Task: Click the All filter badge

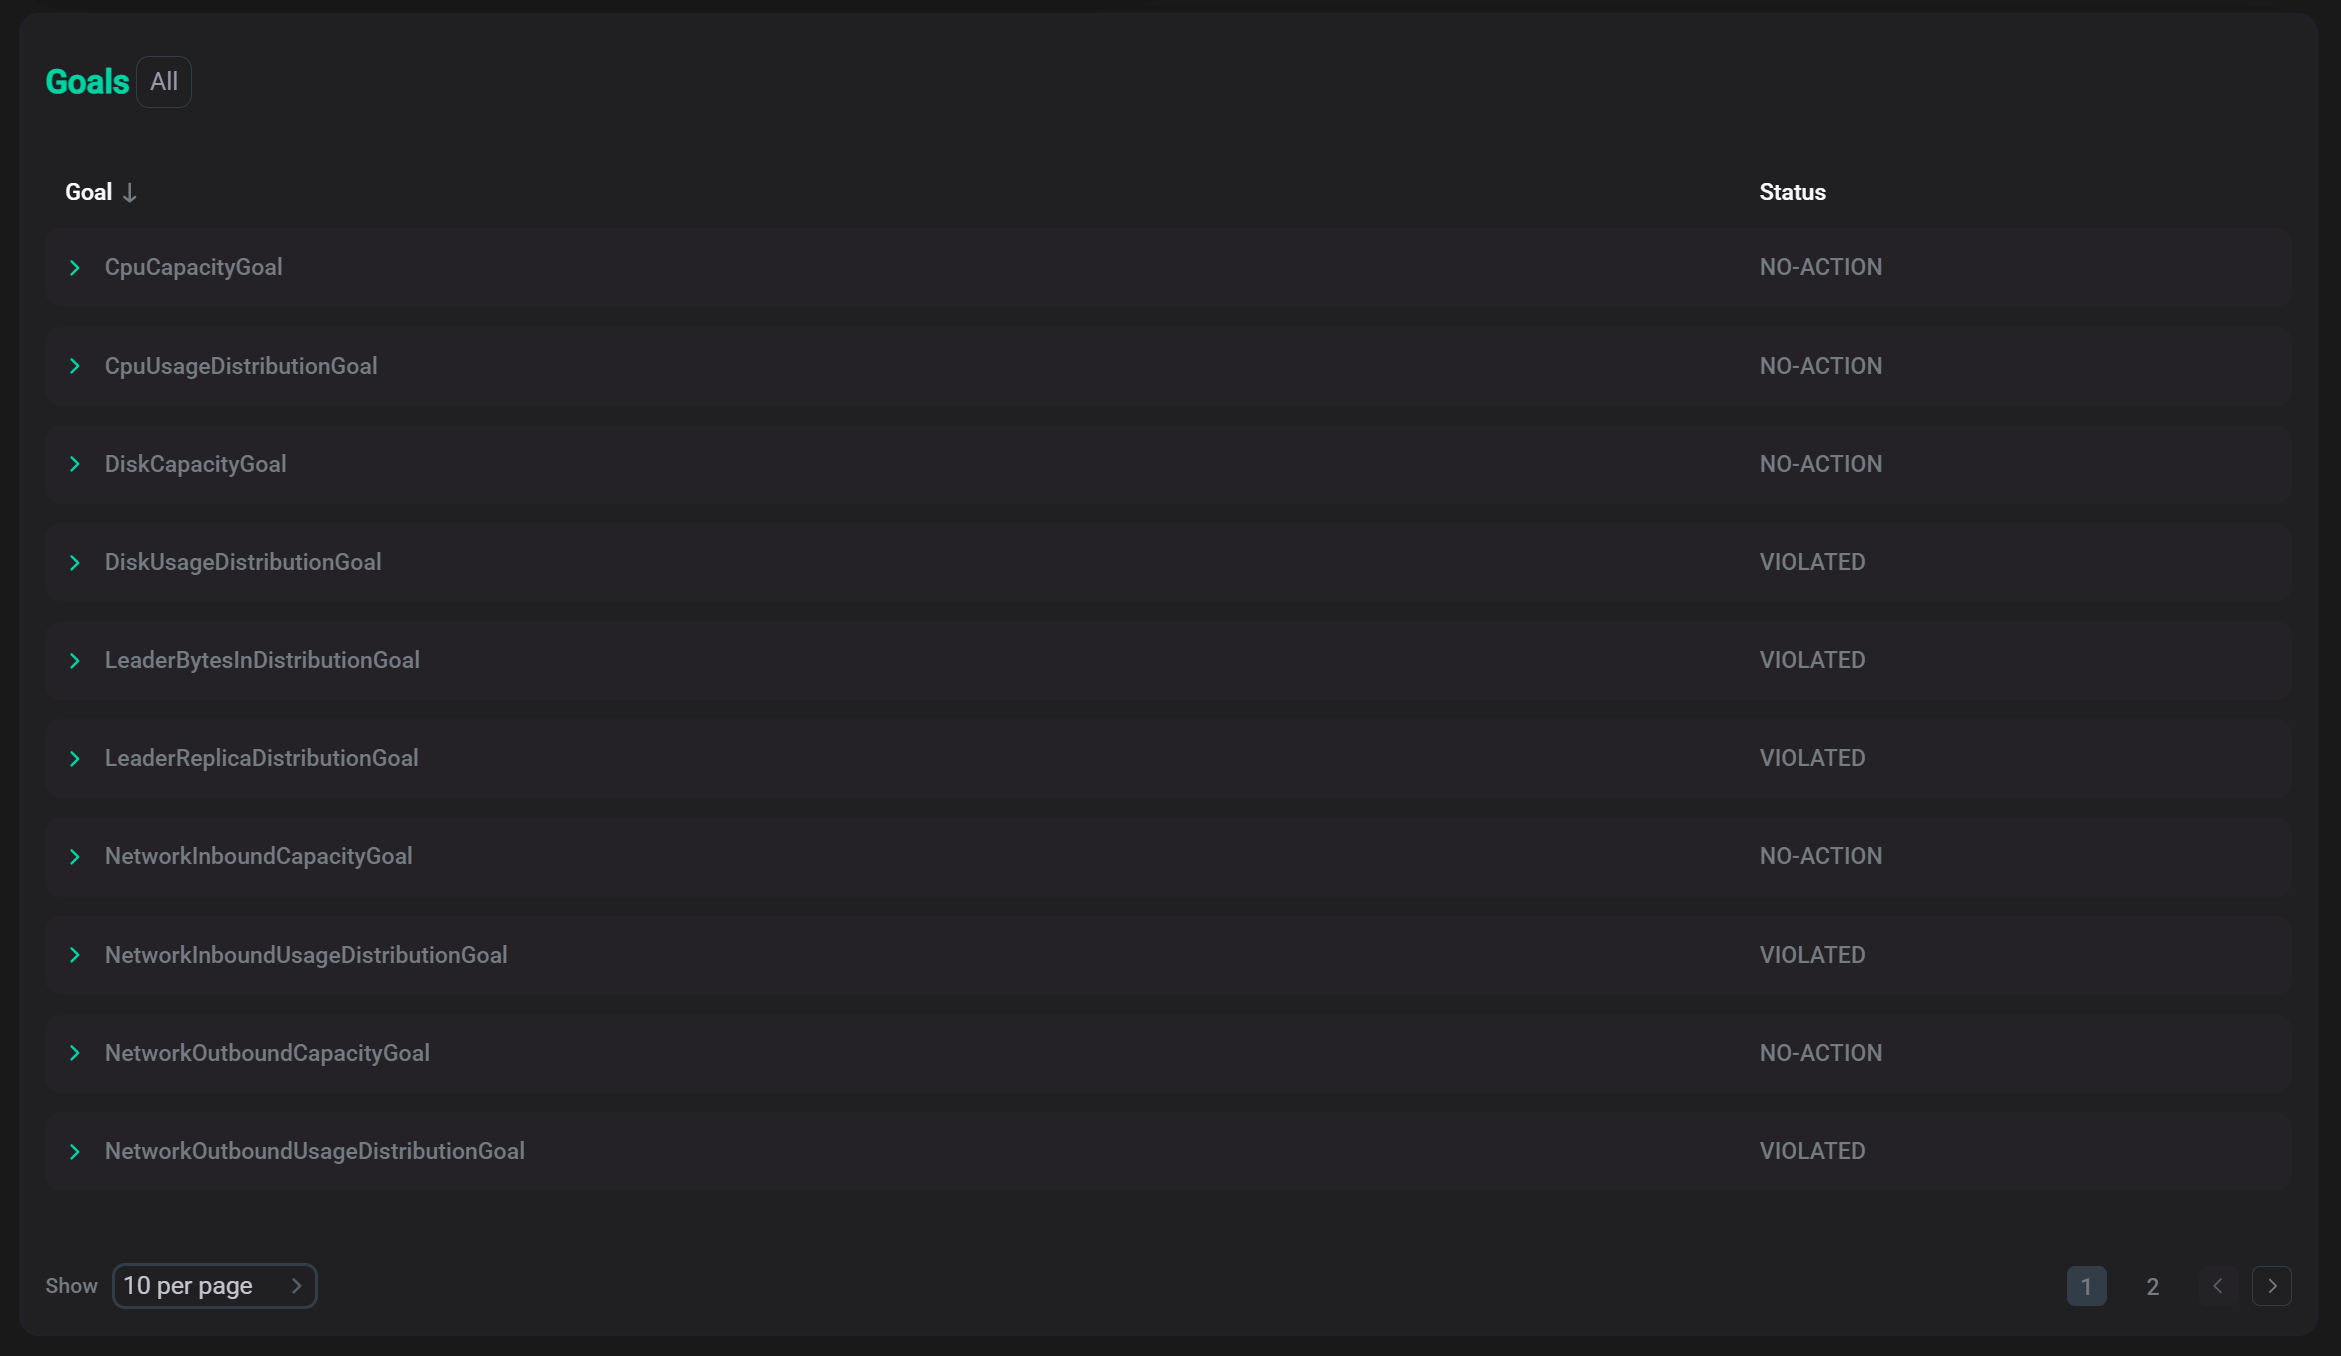Action: pos(164,82)
